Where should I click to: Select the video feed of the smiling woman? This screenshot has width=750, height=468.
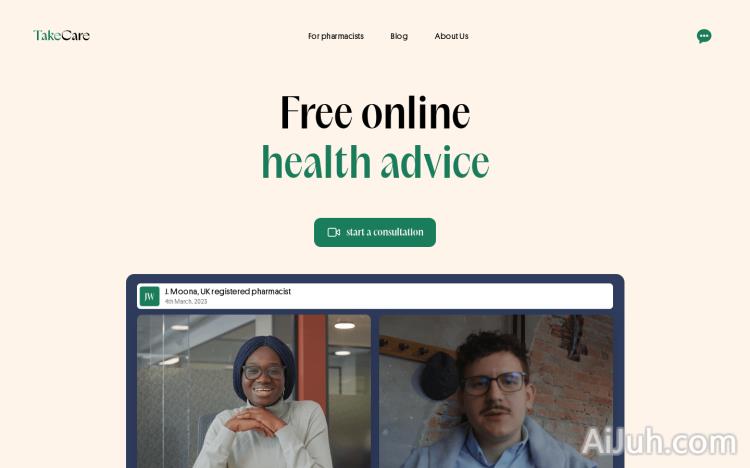254,391
